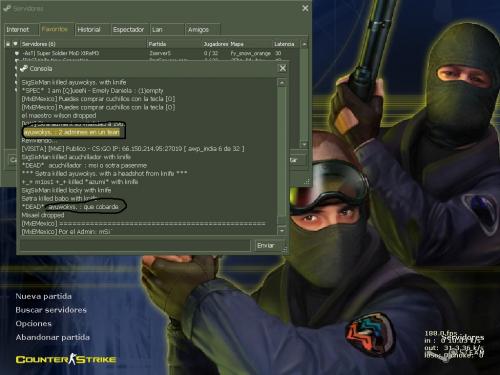Close the Servidores browser window
The width and height of the screenshot is (500, 375).
point(305,8)
